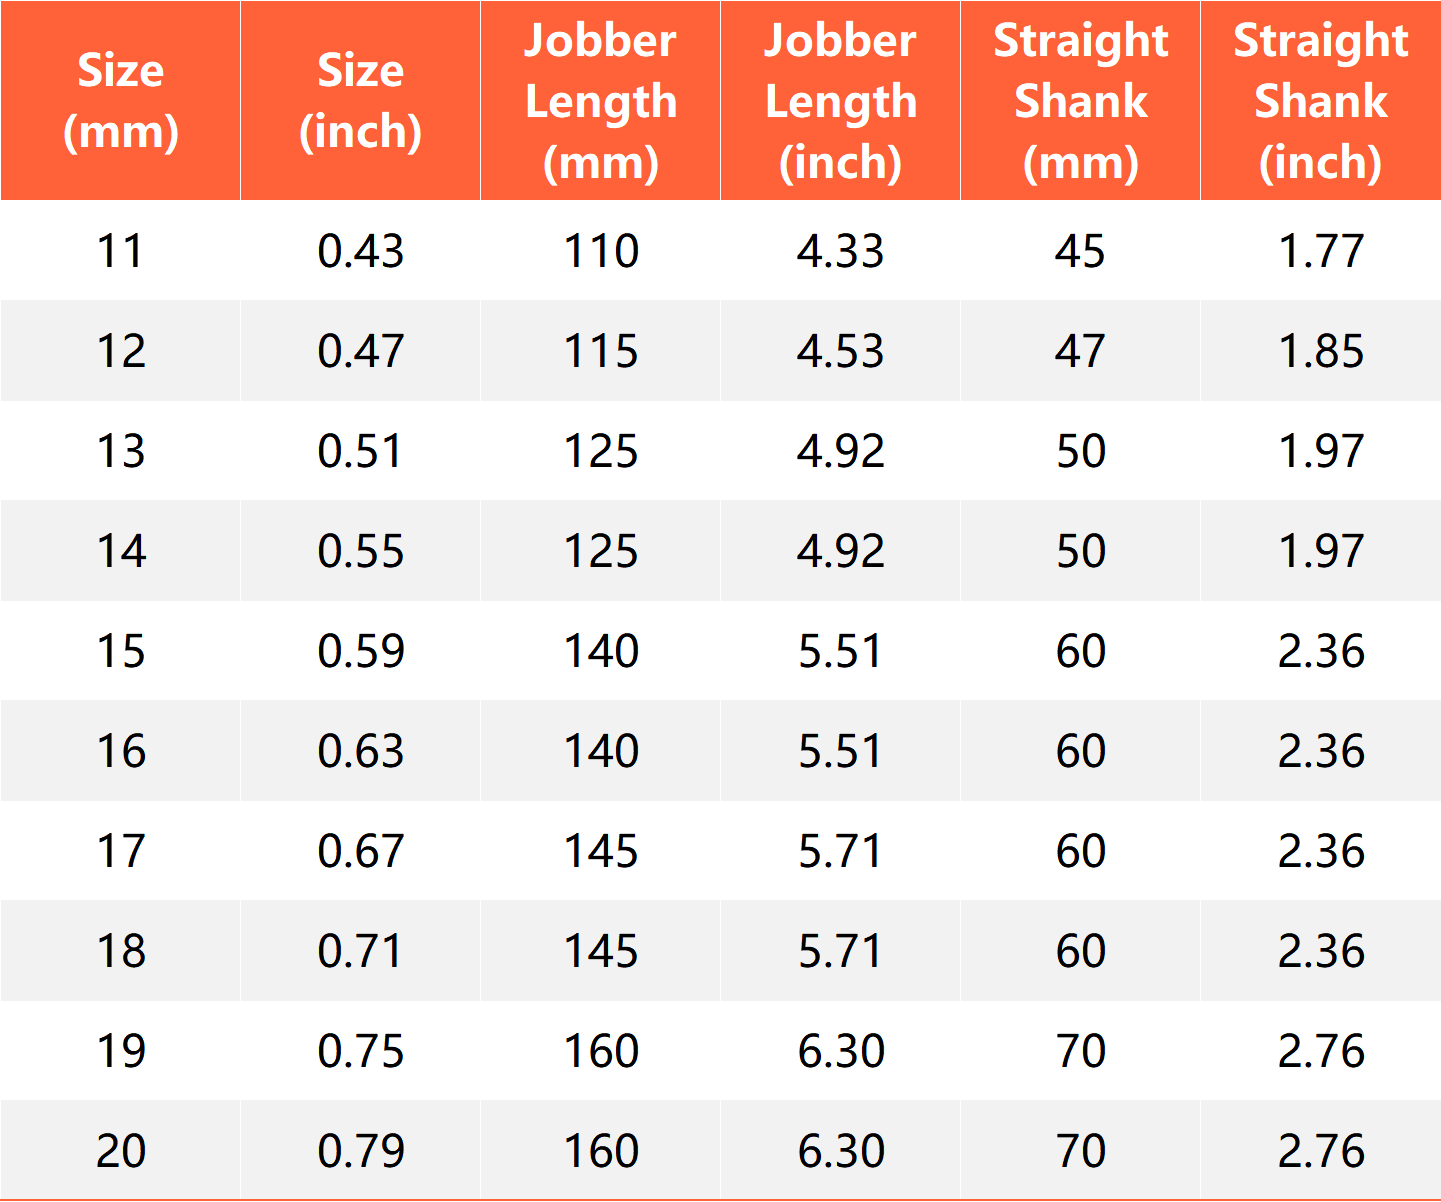
Task: Select the size 15 mm cell
Action: click(x=120, y=651)
